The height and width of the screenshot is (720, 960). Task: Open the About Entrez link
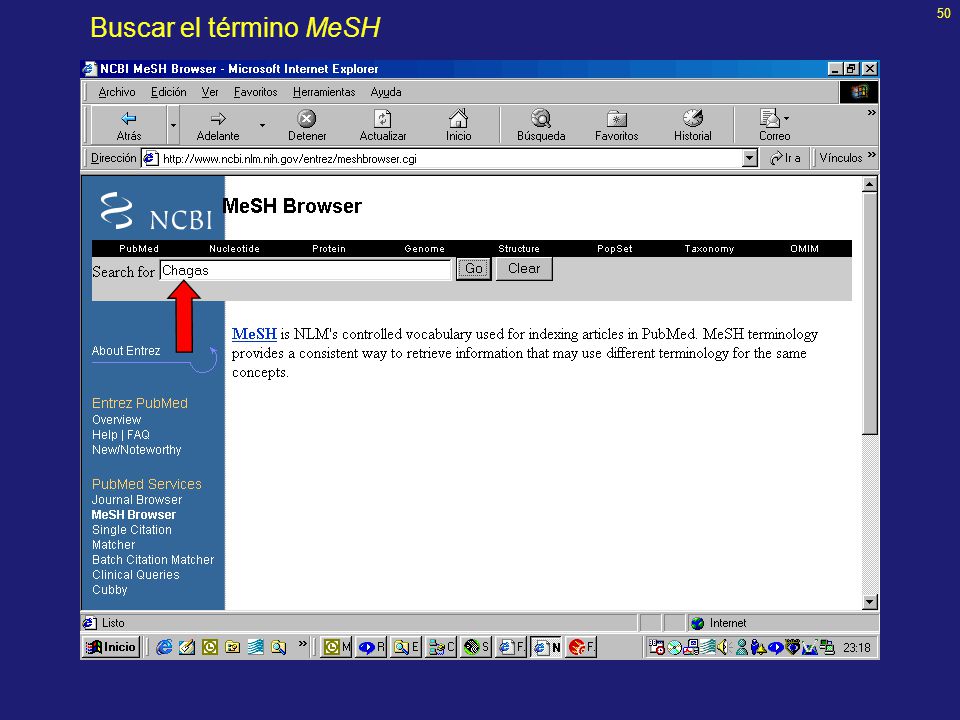point(126,351)
